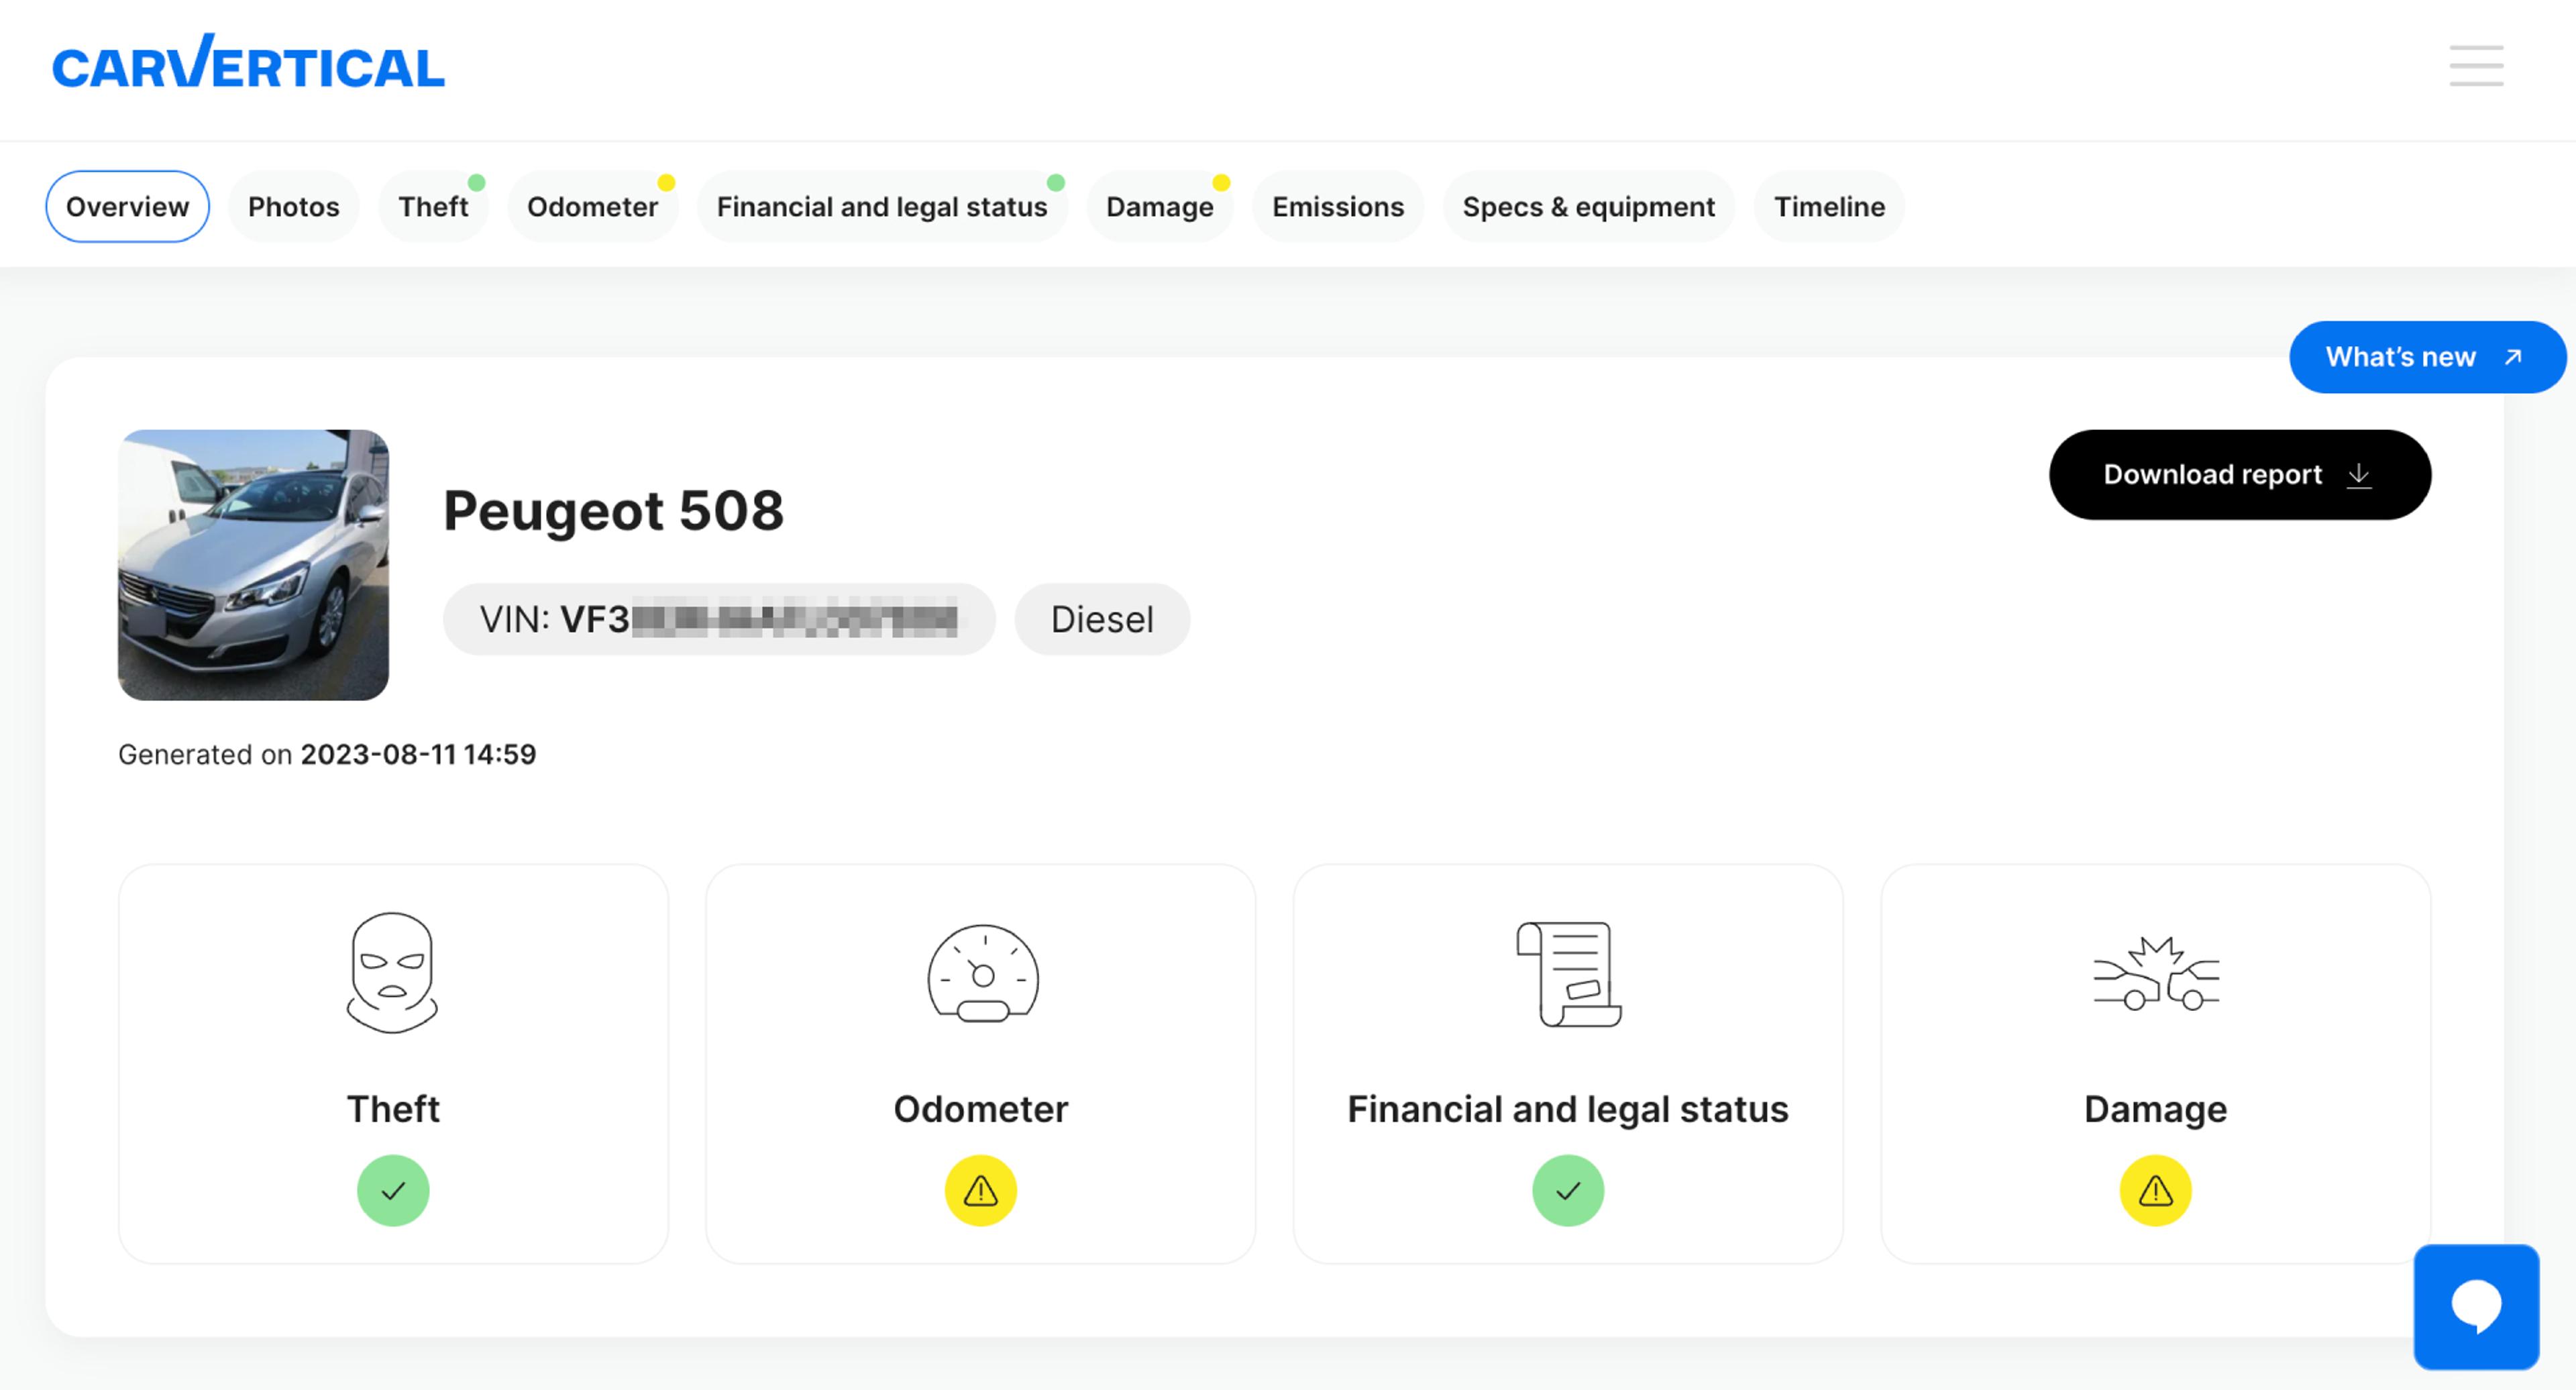Switch to the Photos tab
This screenshot has width=2576, height=1390.
coord(293,207)
